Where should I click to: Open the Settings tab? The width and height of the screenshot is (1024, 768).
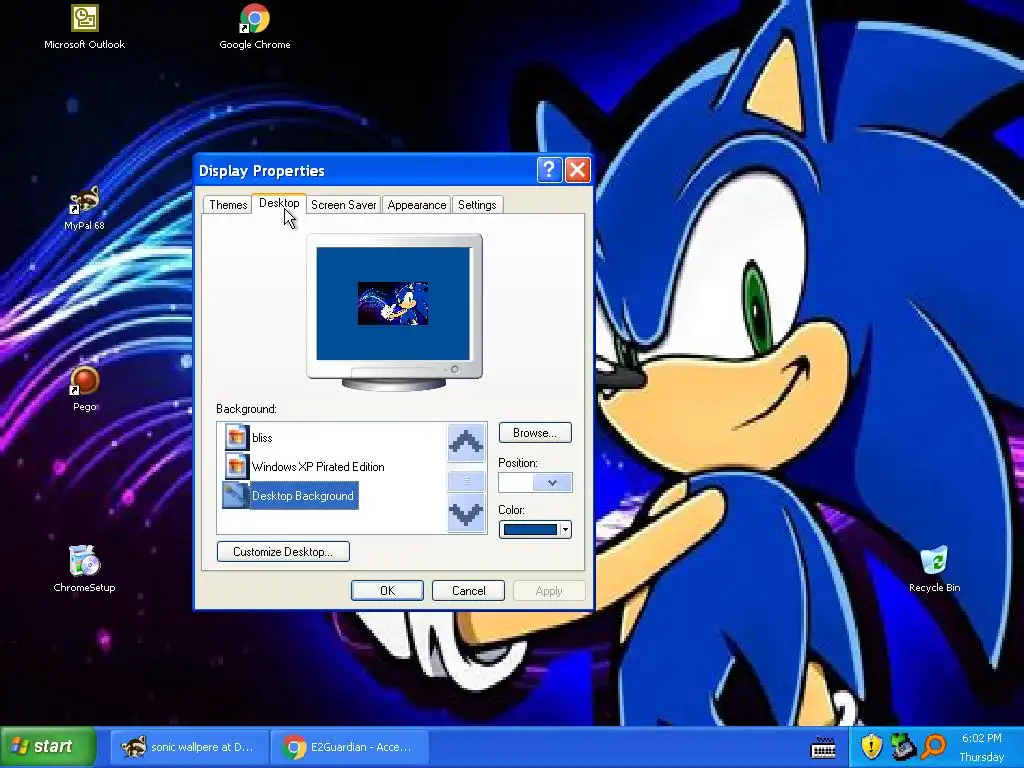point(477,205)
